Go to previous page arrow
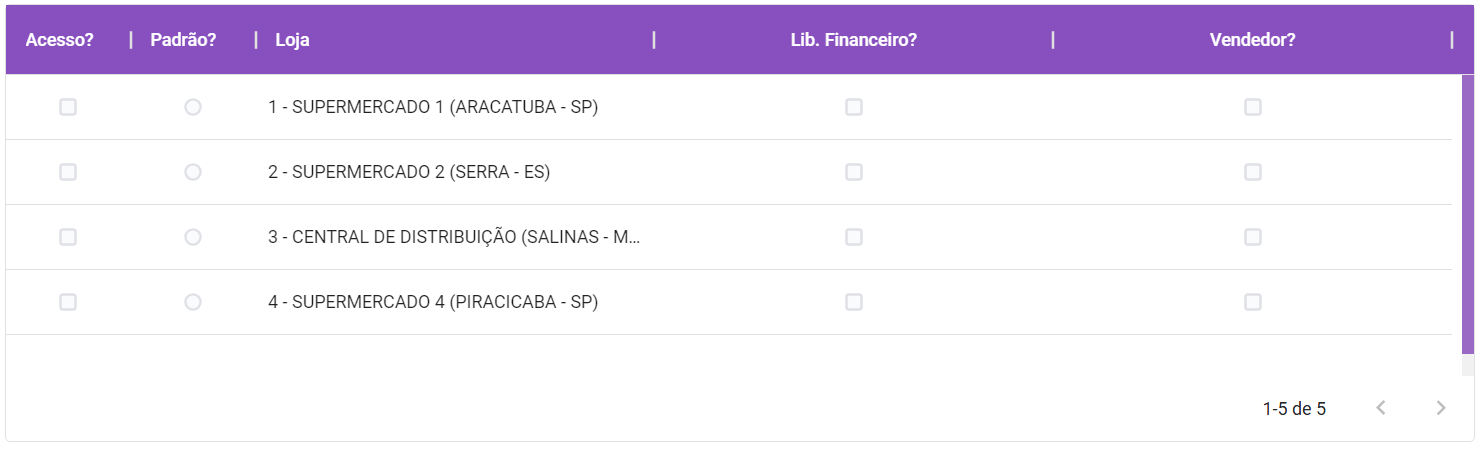Image resolution: width=1478 pixels, height=449 pixels. [x=1381, y=408]
